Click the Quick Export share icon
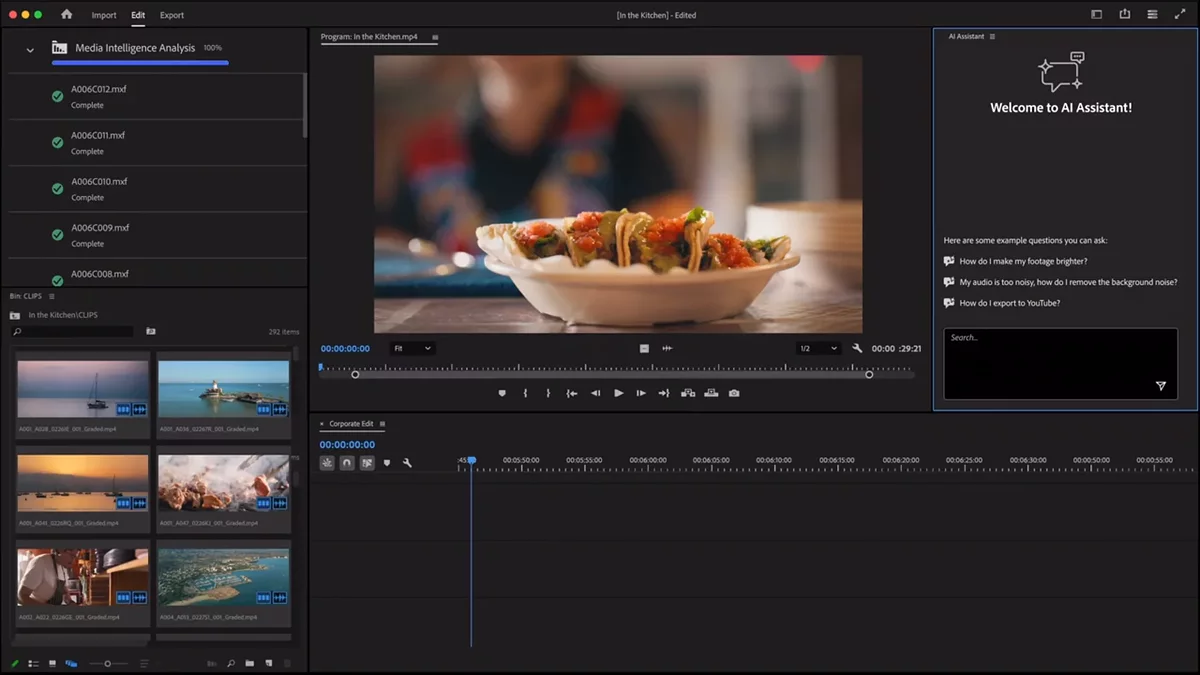The width and height of the screenshot is (1200, 675). [x=1124, y=15]
